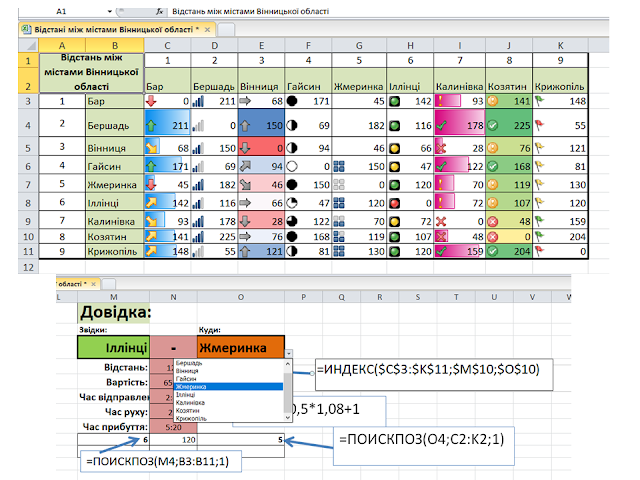The width and height of the screenshot is (640, 480).
Task: Open the dropdown arrow beside Жмеринка cell
Action: pyautogui.click(x=289, y=353)
